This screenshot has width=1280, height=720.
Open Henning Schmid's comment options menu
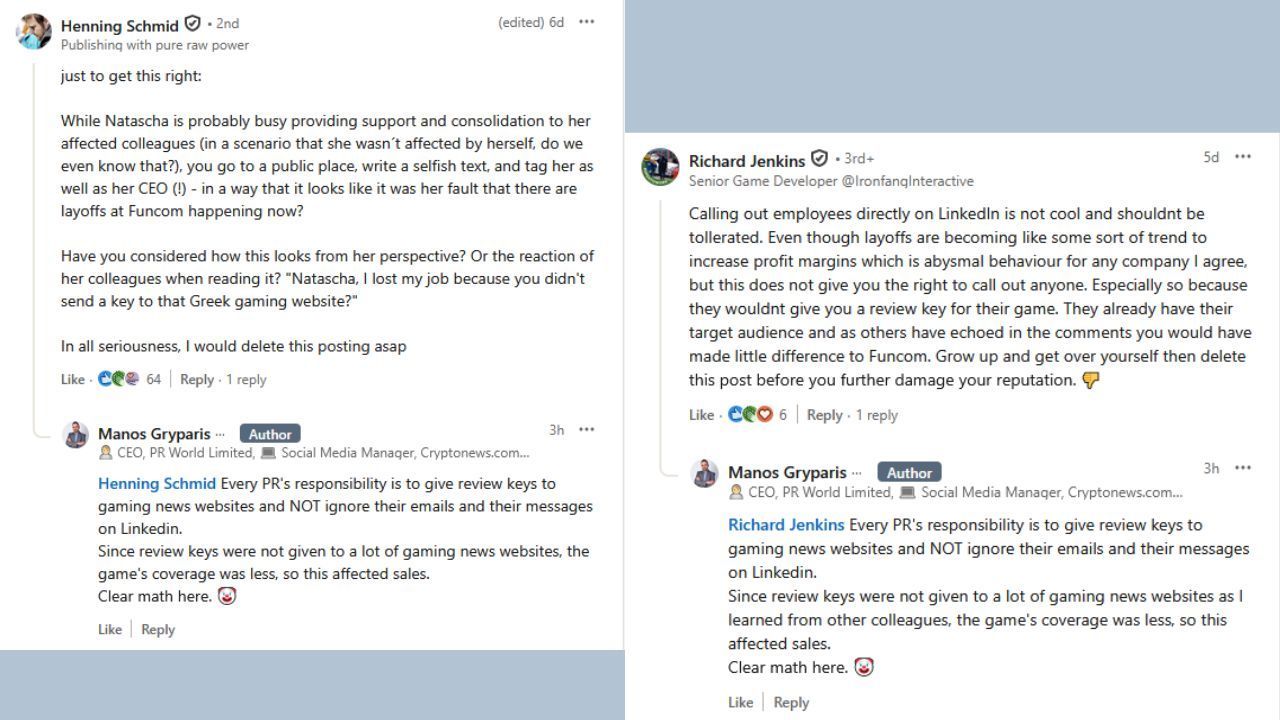[587, 22]
